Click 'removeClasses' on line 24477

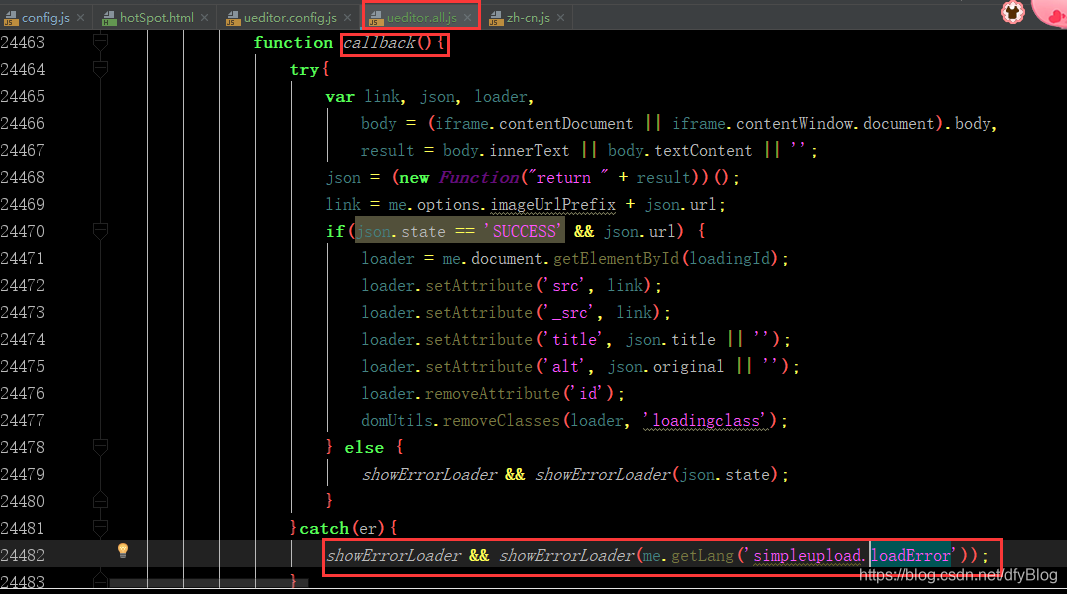coord(501,420)
